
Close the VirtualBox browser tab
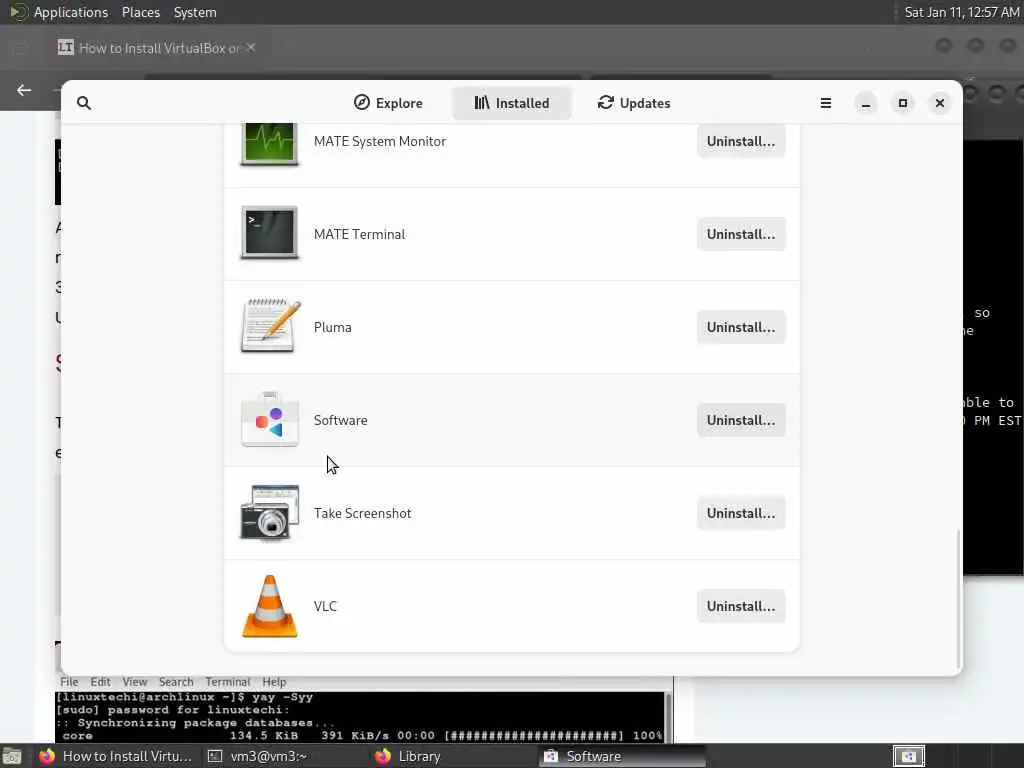tap(251, 47)
